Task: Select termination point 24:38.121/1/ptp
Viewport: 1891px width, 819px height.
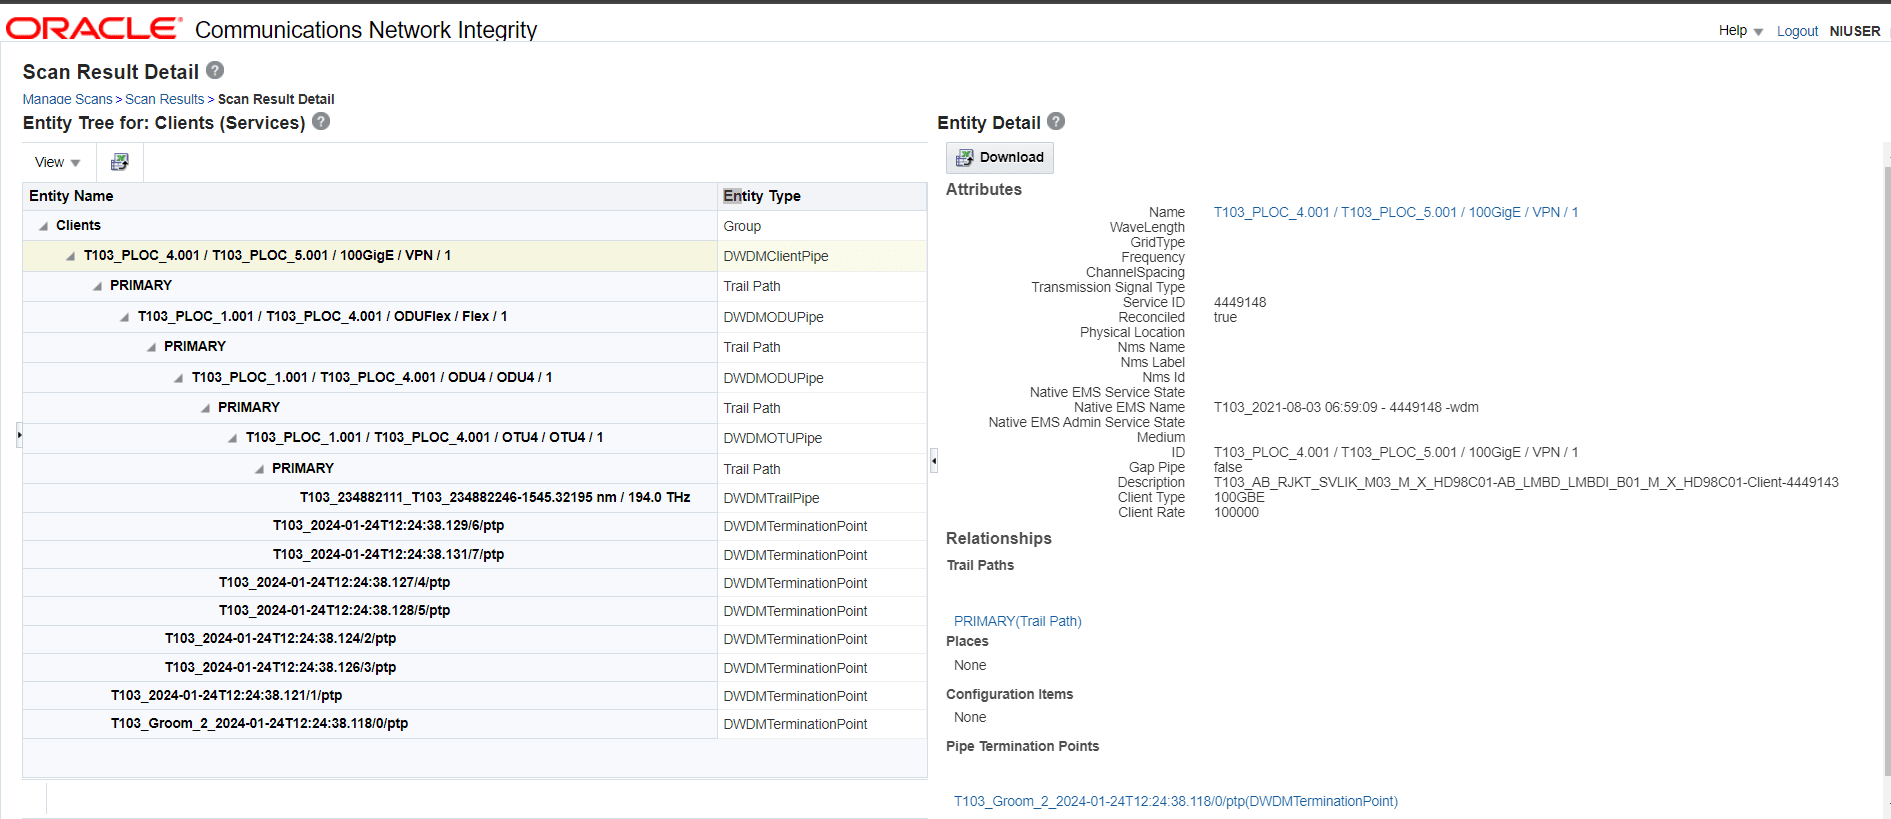Action: pyautogui.click(x=474, y=695)
